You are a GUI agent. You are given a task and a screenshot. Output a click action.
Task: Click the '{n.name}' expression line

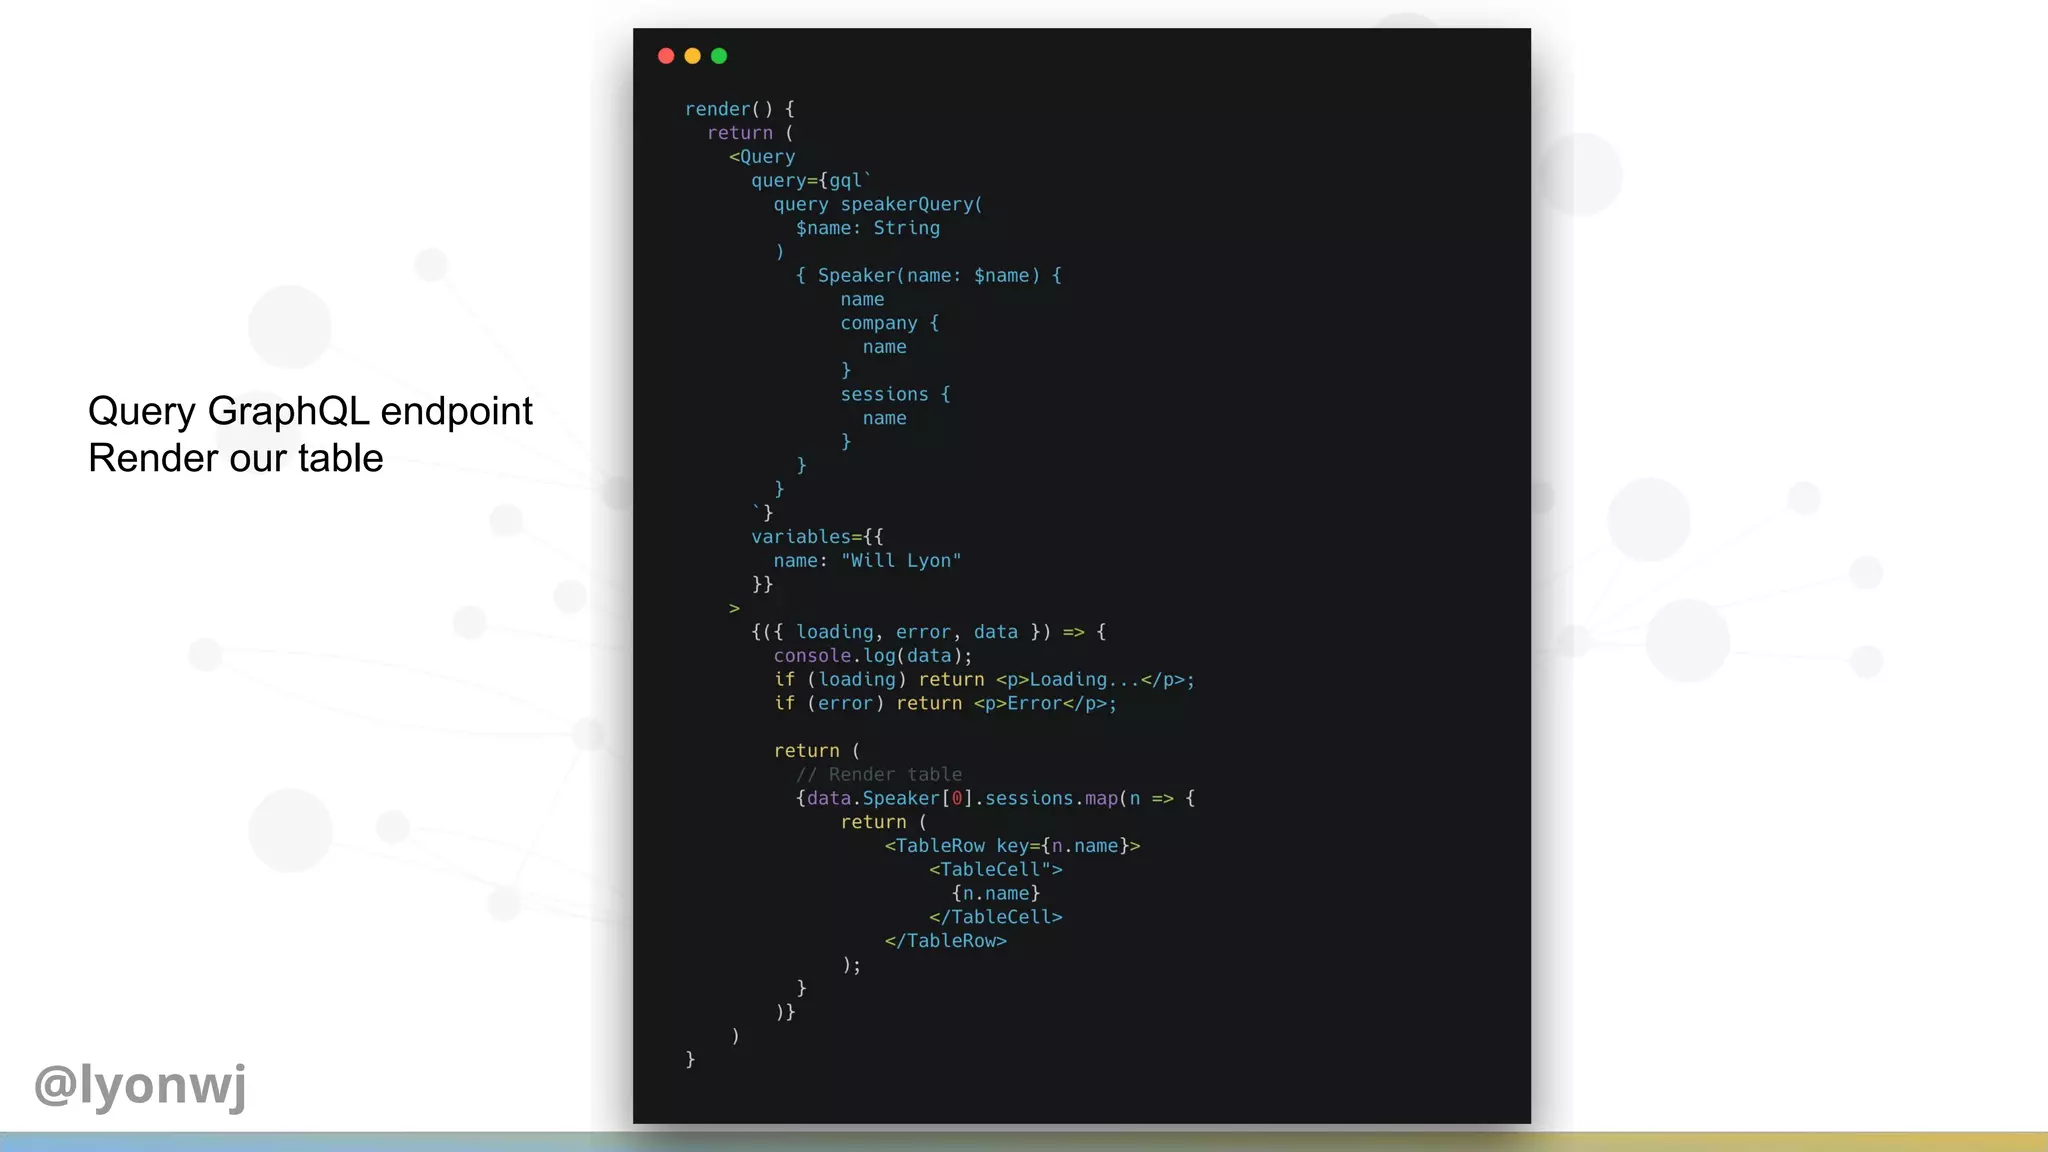click(996, 894)
